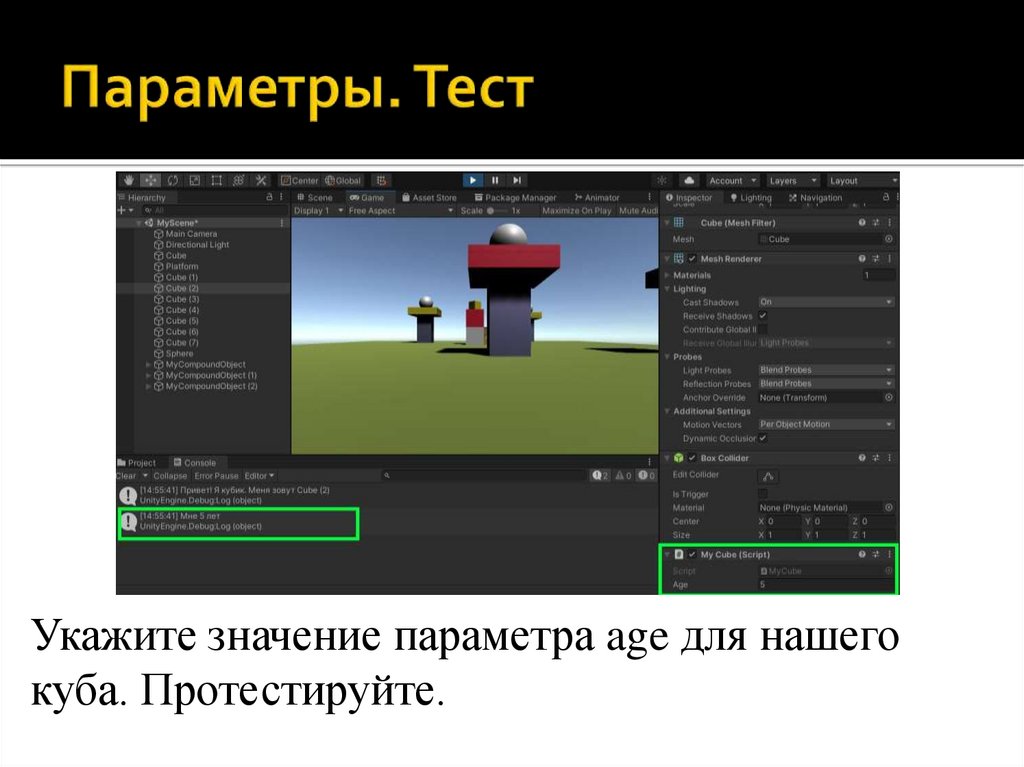Switch to the Project tab
This screenshot has width=1024, height=767.
pyautogui.click(x=136, y=463)
